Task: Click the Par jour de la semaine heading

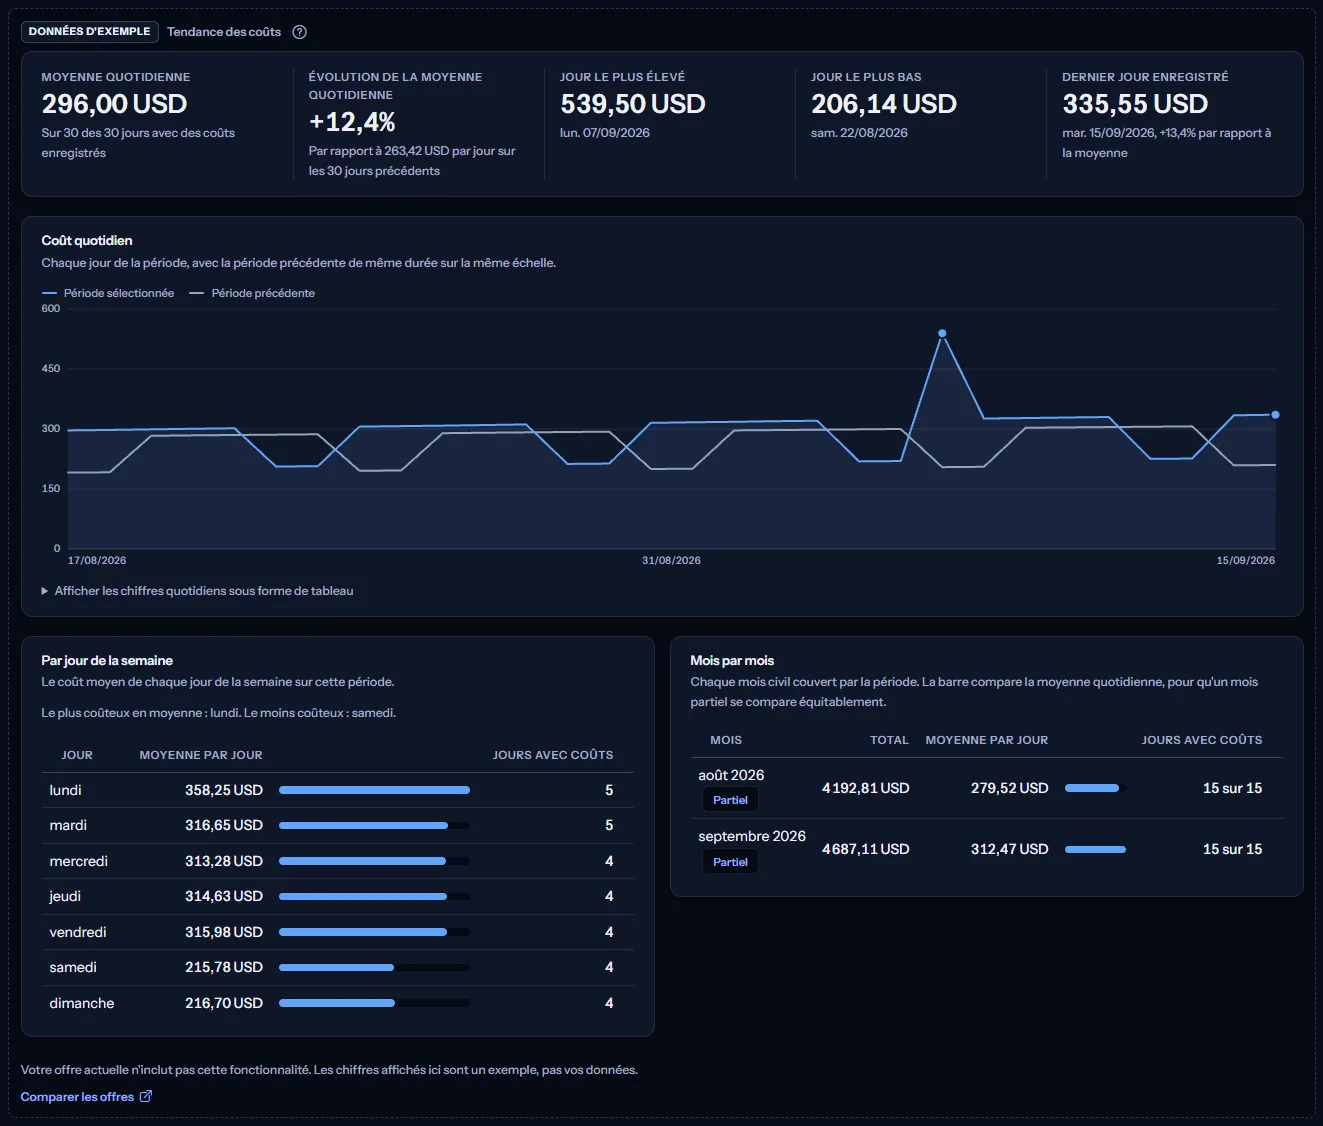Action: tap(107, 661)
